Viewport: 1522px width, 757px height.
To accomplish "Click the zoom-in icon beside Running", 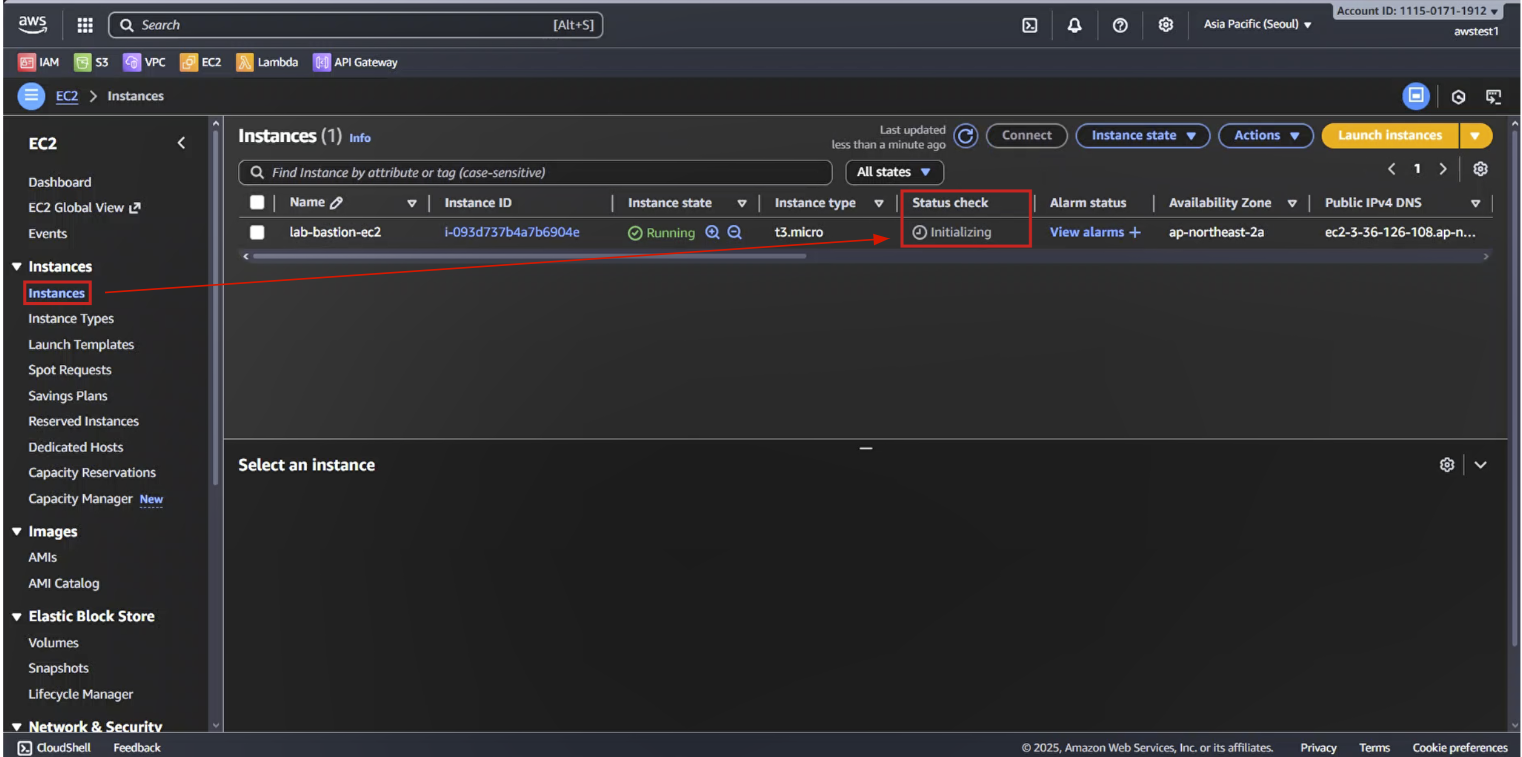I will point(712,232).
